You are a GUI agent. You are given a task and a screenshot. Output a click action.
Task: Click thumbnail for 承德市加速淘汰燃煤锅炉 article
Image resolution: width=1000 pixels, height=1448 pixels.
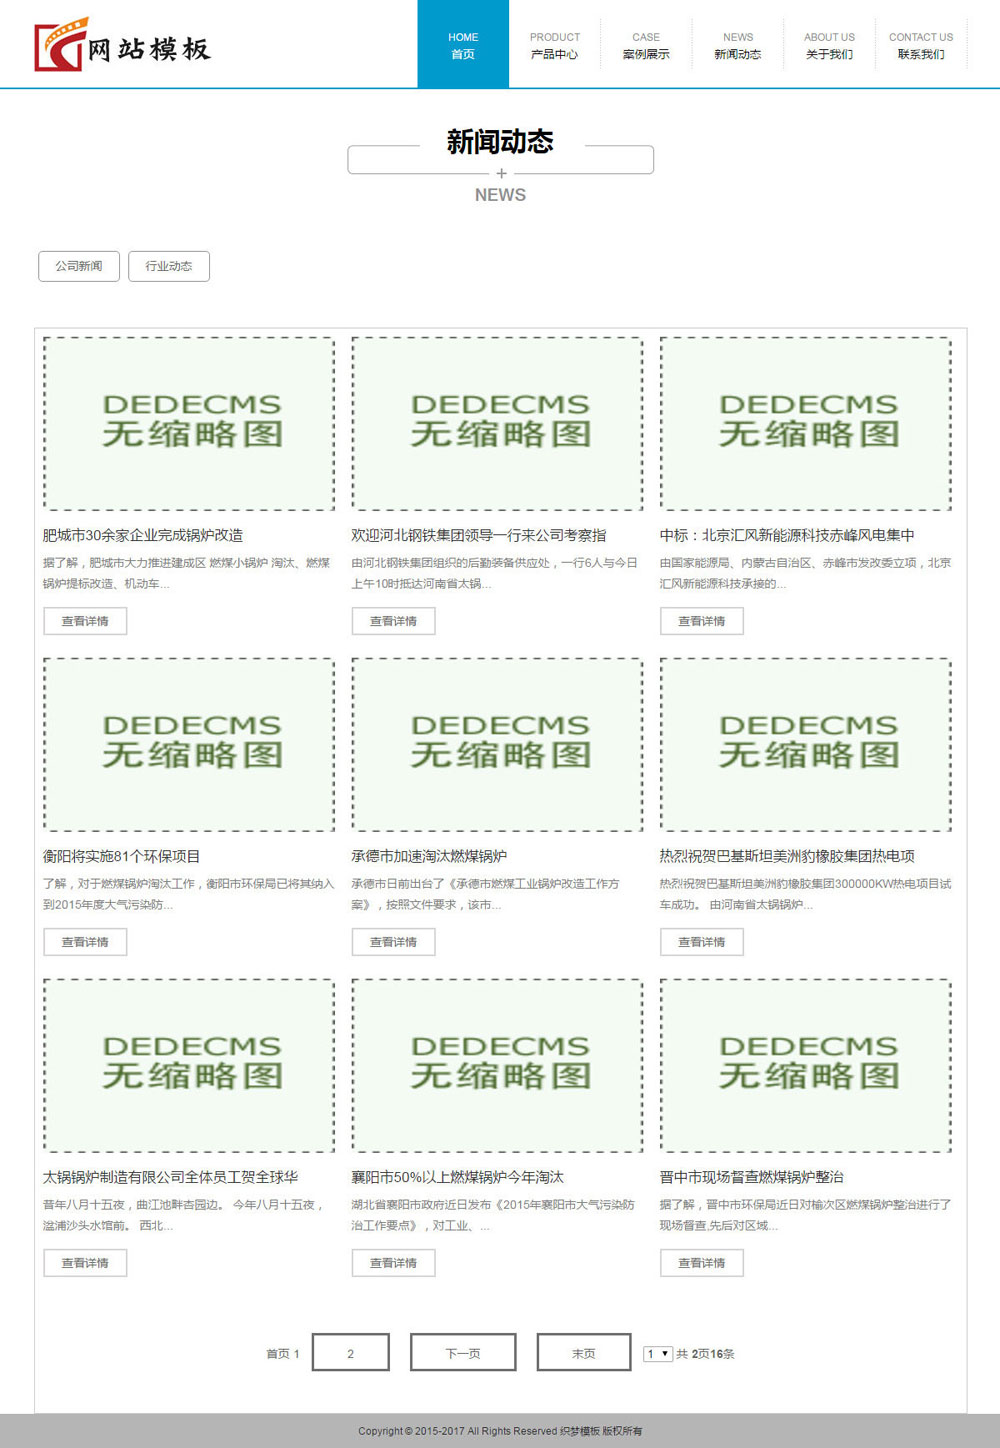pyautogui.click(x=497, y=745)
